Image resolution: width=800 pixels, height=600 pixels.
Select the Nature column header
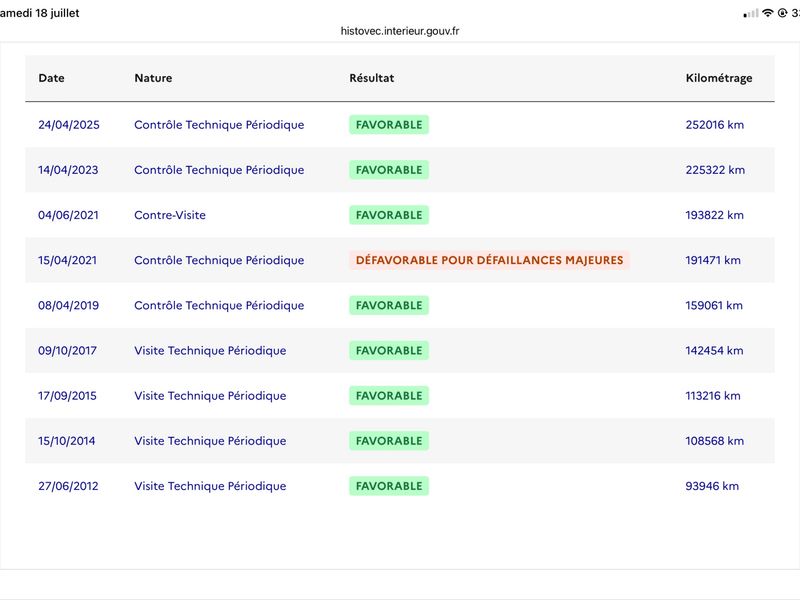153,78
